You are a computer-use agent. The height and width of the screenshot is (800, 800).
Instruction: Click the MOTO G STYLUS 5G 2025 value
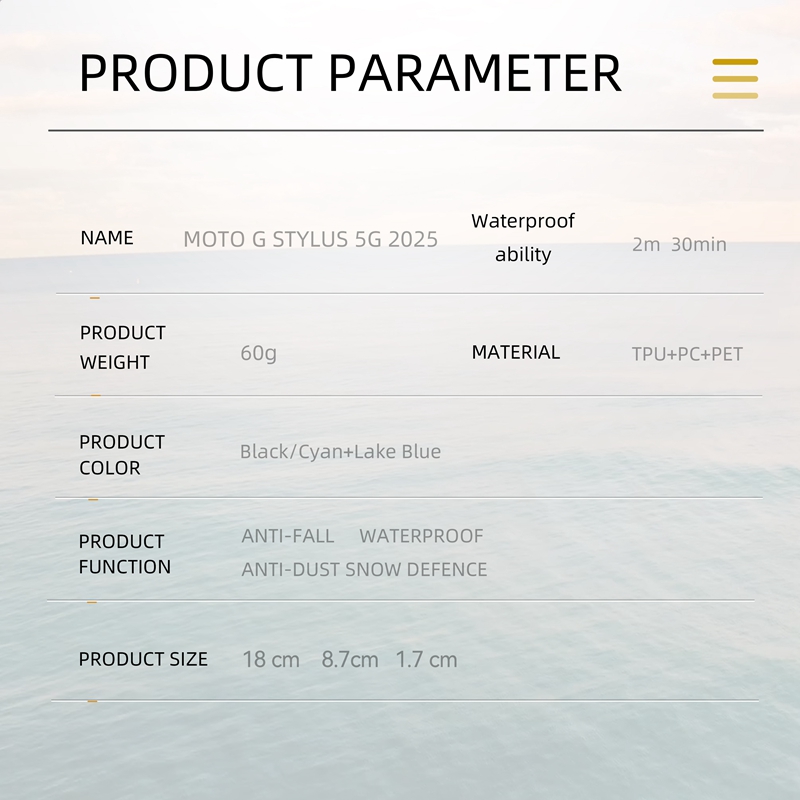[x=310, y=240]
